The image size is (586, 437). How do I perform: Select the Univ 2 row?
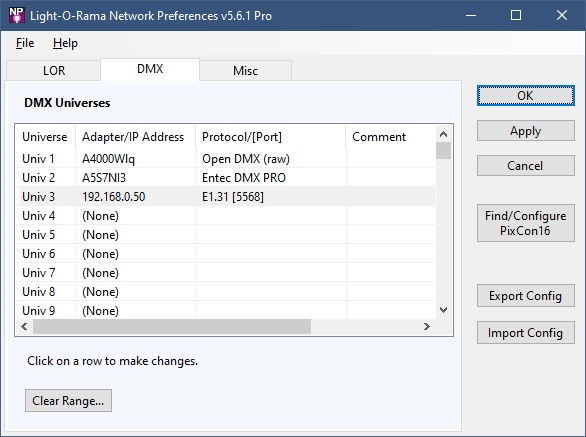click(x=226, y=178)
